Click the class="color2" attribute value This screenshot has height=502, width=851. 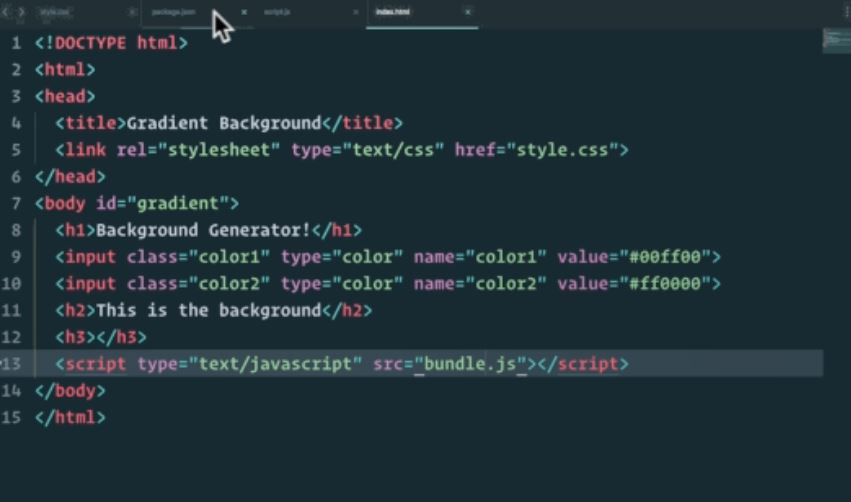pos(229,284)
